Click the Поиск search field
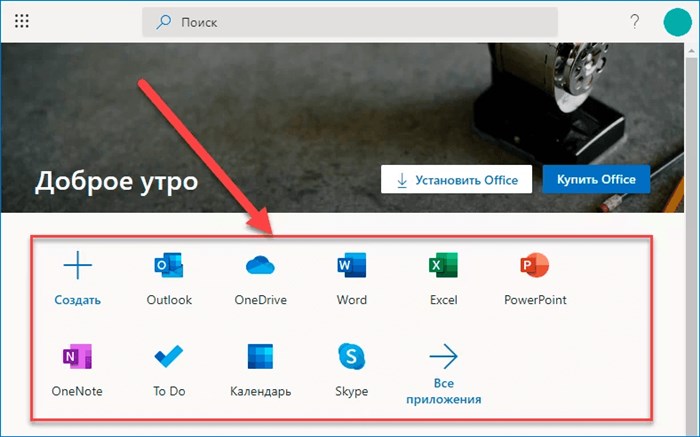Viewport: 700px width, 437px height. click(350, 22)
